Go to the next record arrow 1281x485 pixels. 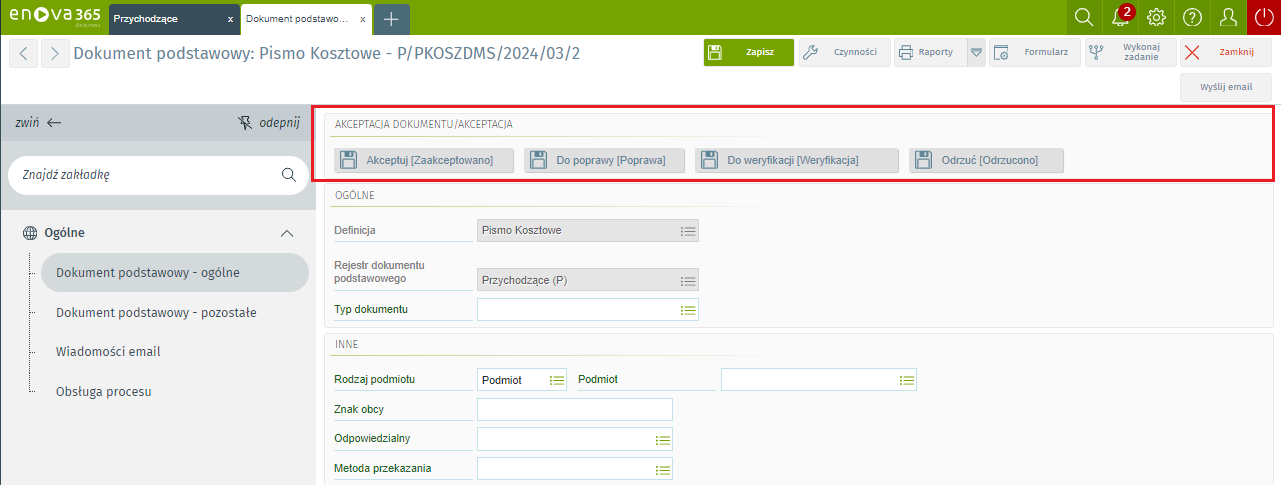55,53
